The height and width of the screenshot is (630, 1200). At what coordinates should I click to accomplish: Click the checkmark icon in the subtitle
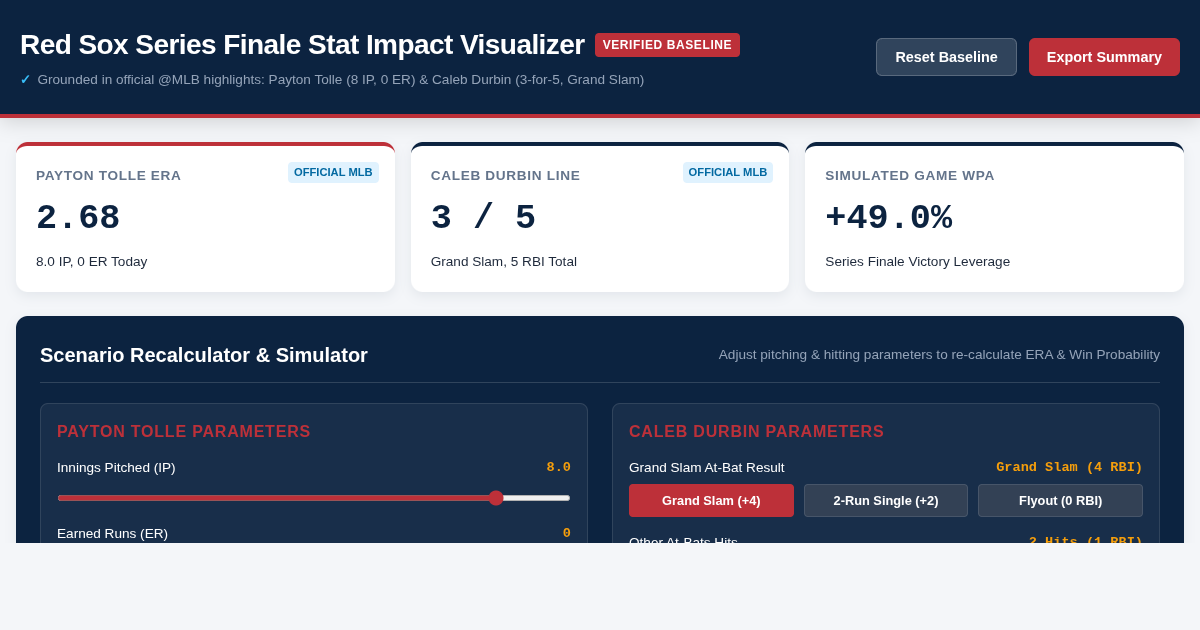(25, 80)
